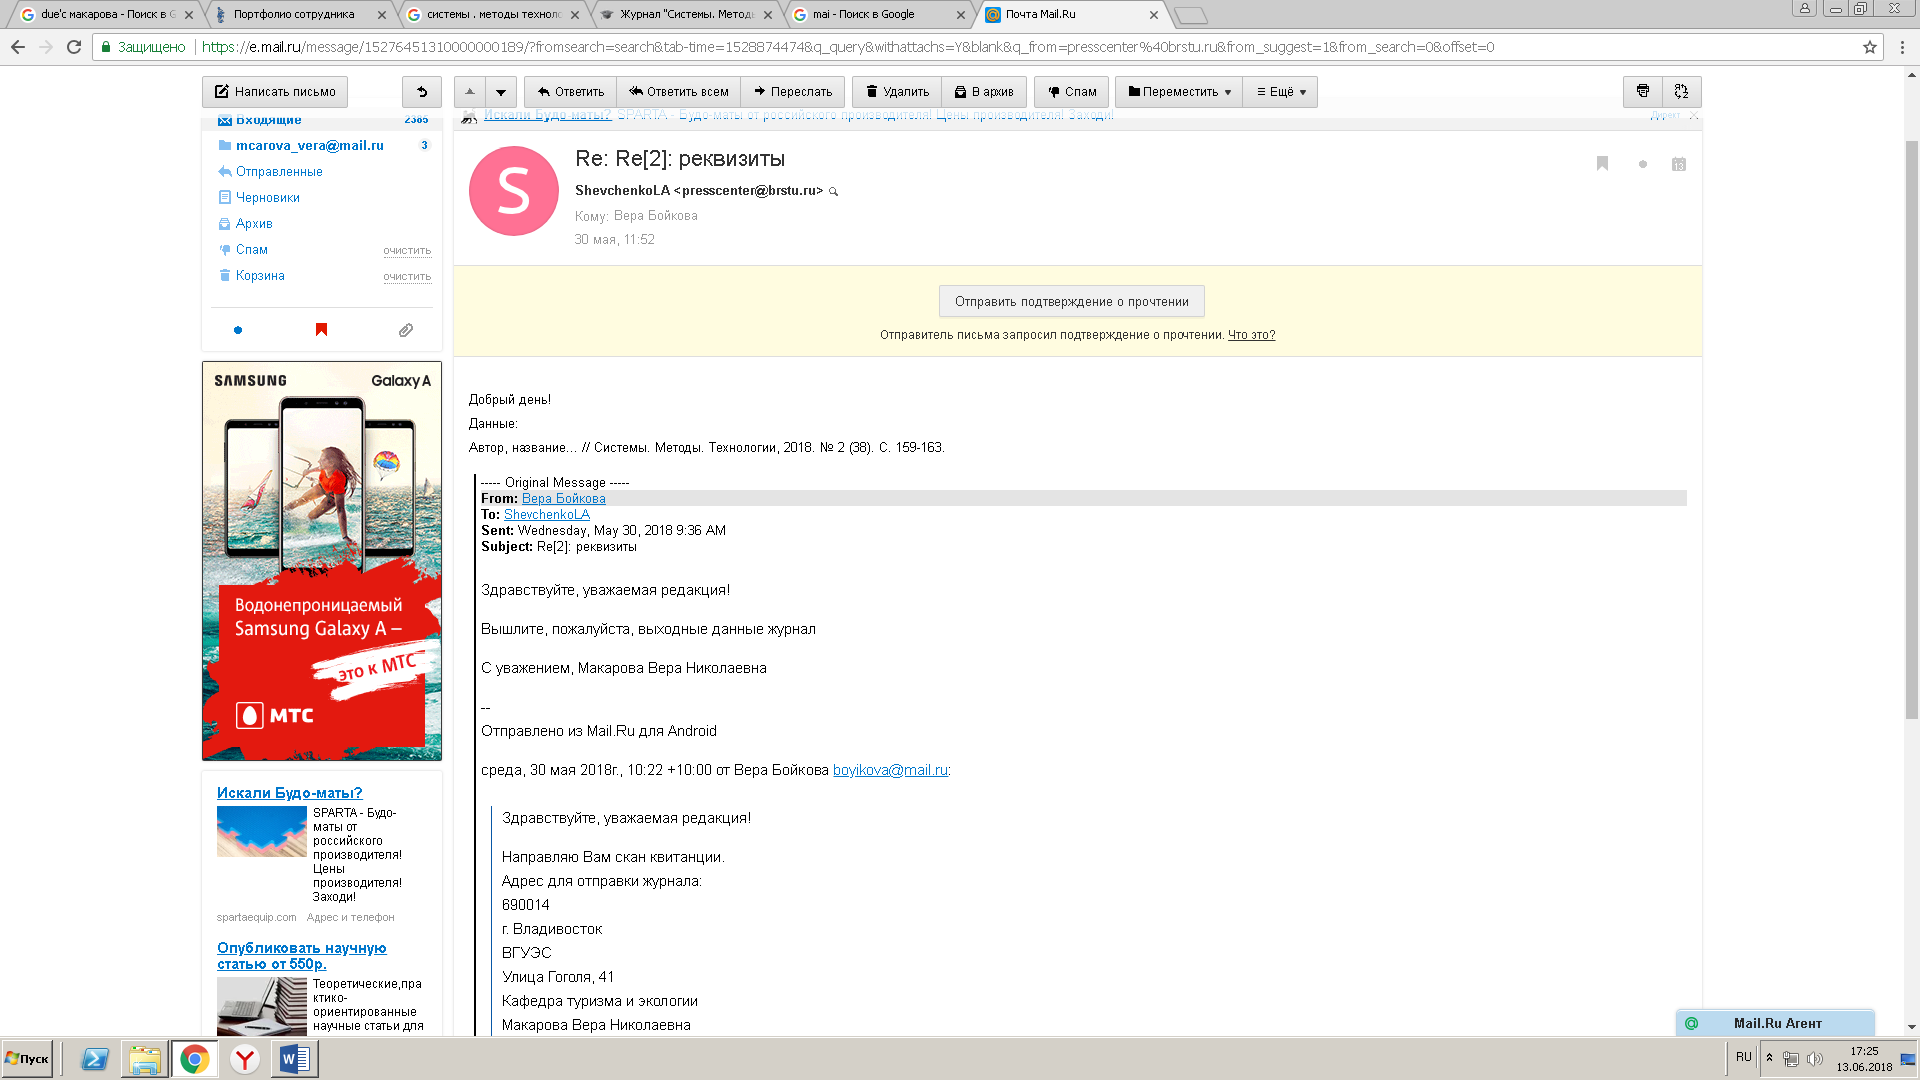This screenshot has height=1080, width=1920.
Task: Open the Переместить dropdown
Action: (1179, 91)
